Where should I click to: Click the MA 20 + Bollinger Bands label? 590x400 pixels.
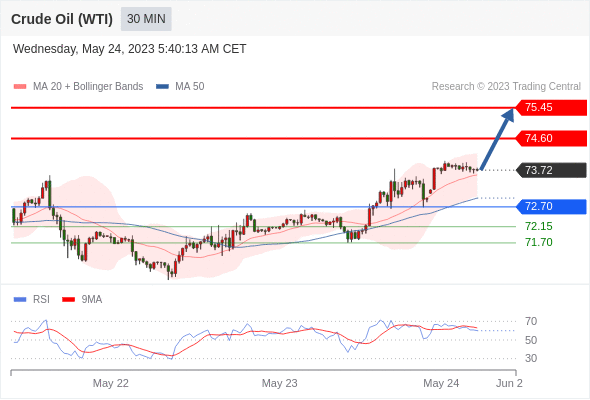tap(88, 87)
